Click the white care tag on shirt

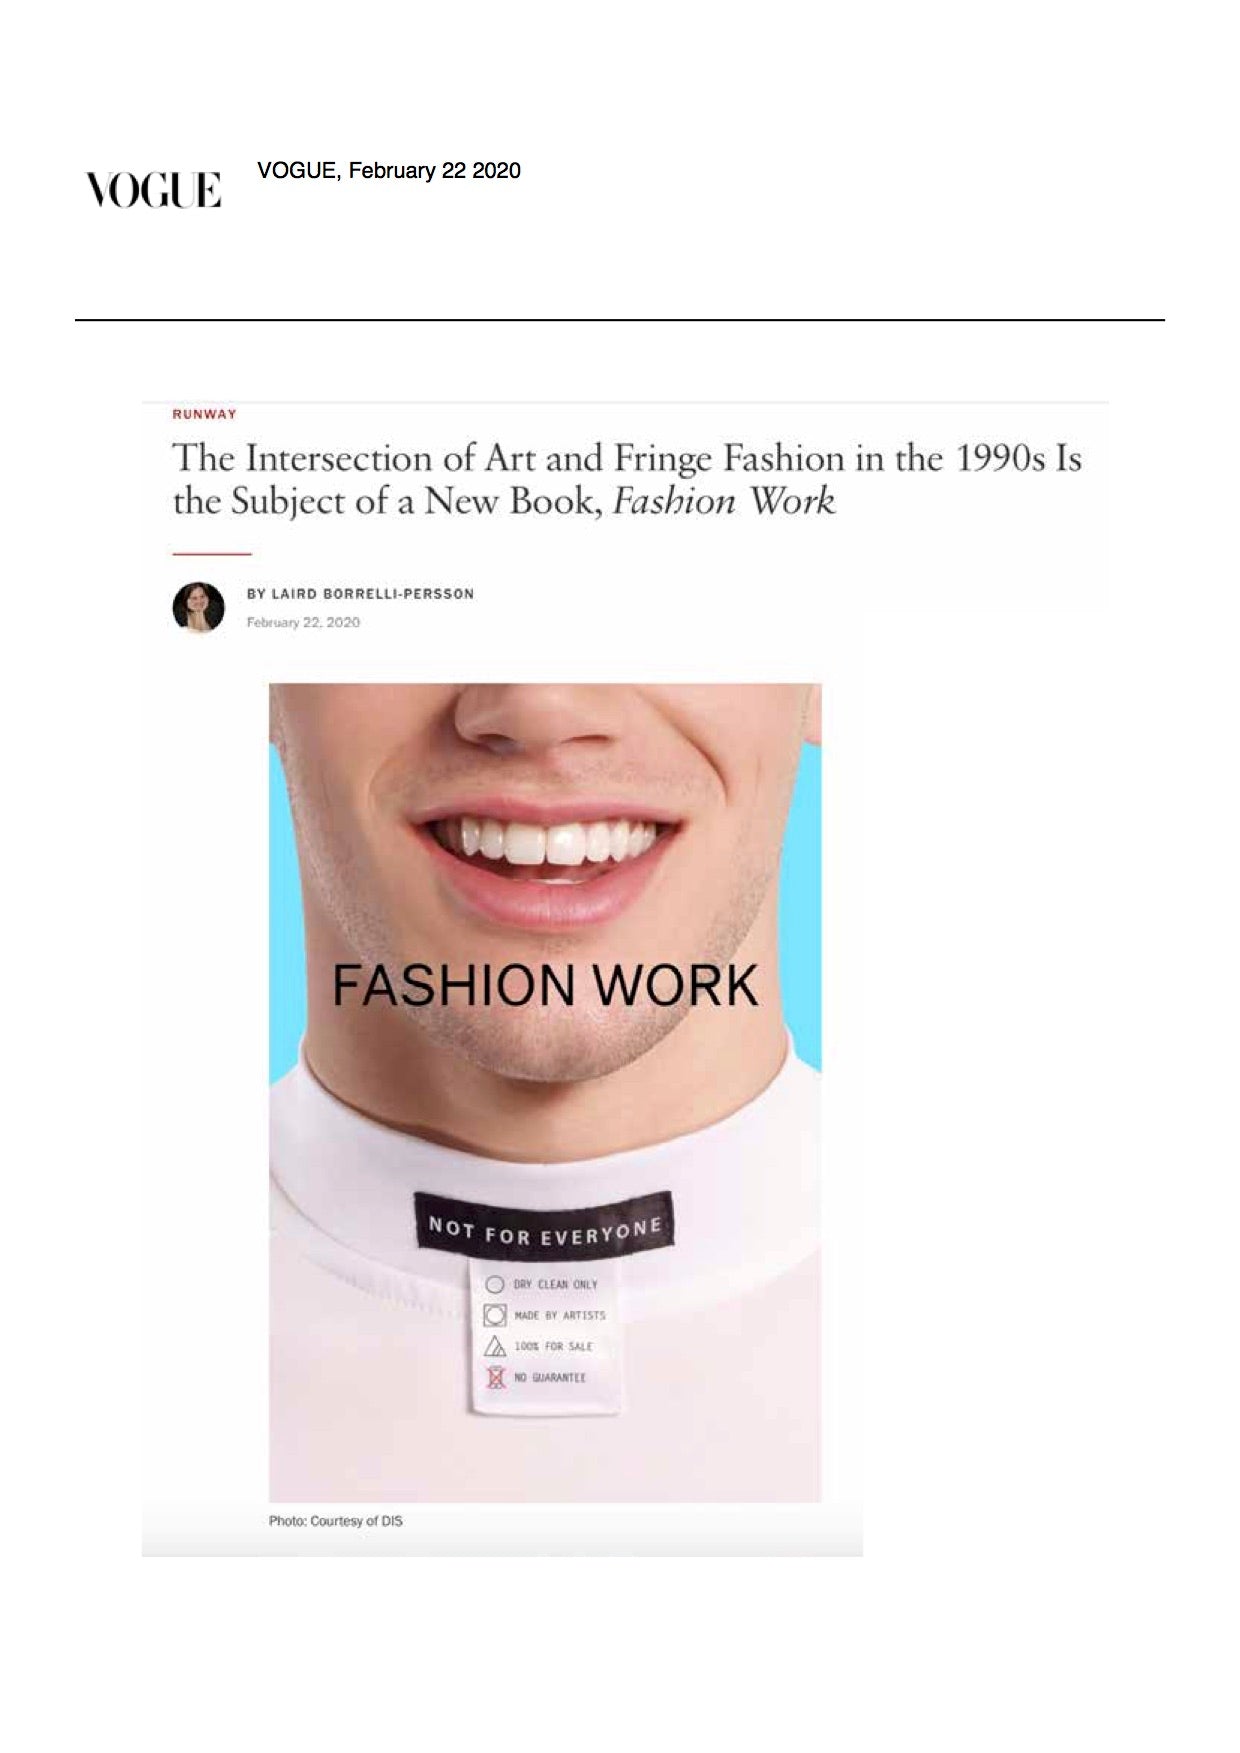545,1338
